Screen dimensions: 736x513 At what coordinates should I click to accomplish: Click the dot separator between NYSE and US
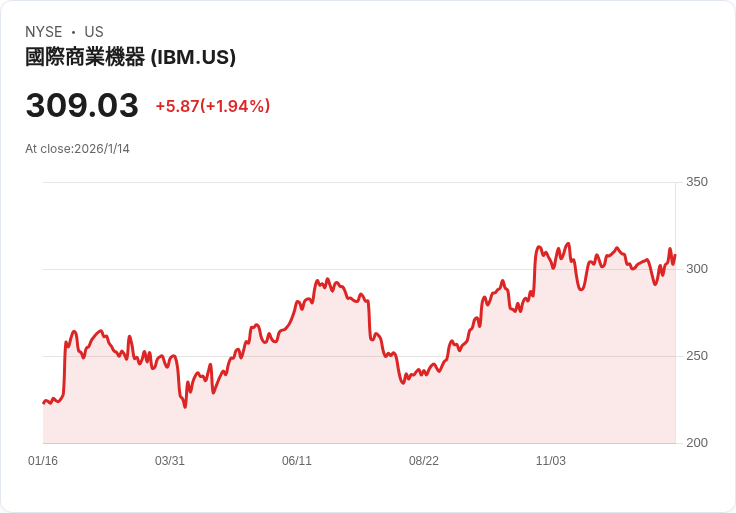pyautogui.click(x=73, y=32)
